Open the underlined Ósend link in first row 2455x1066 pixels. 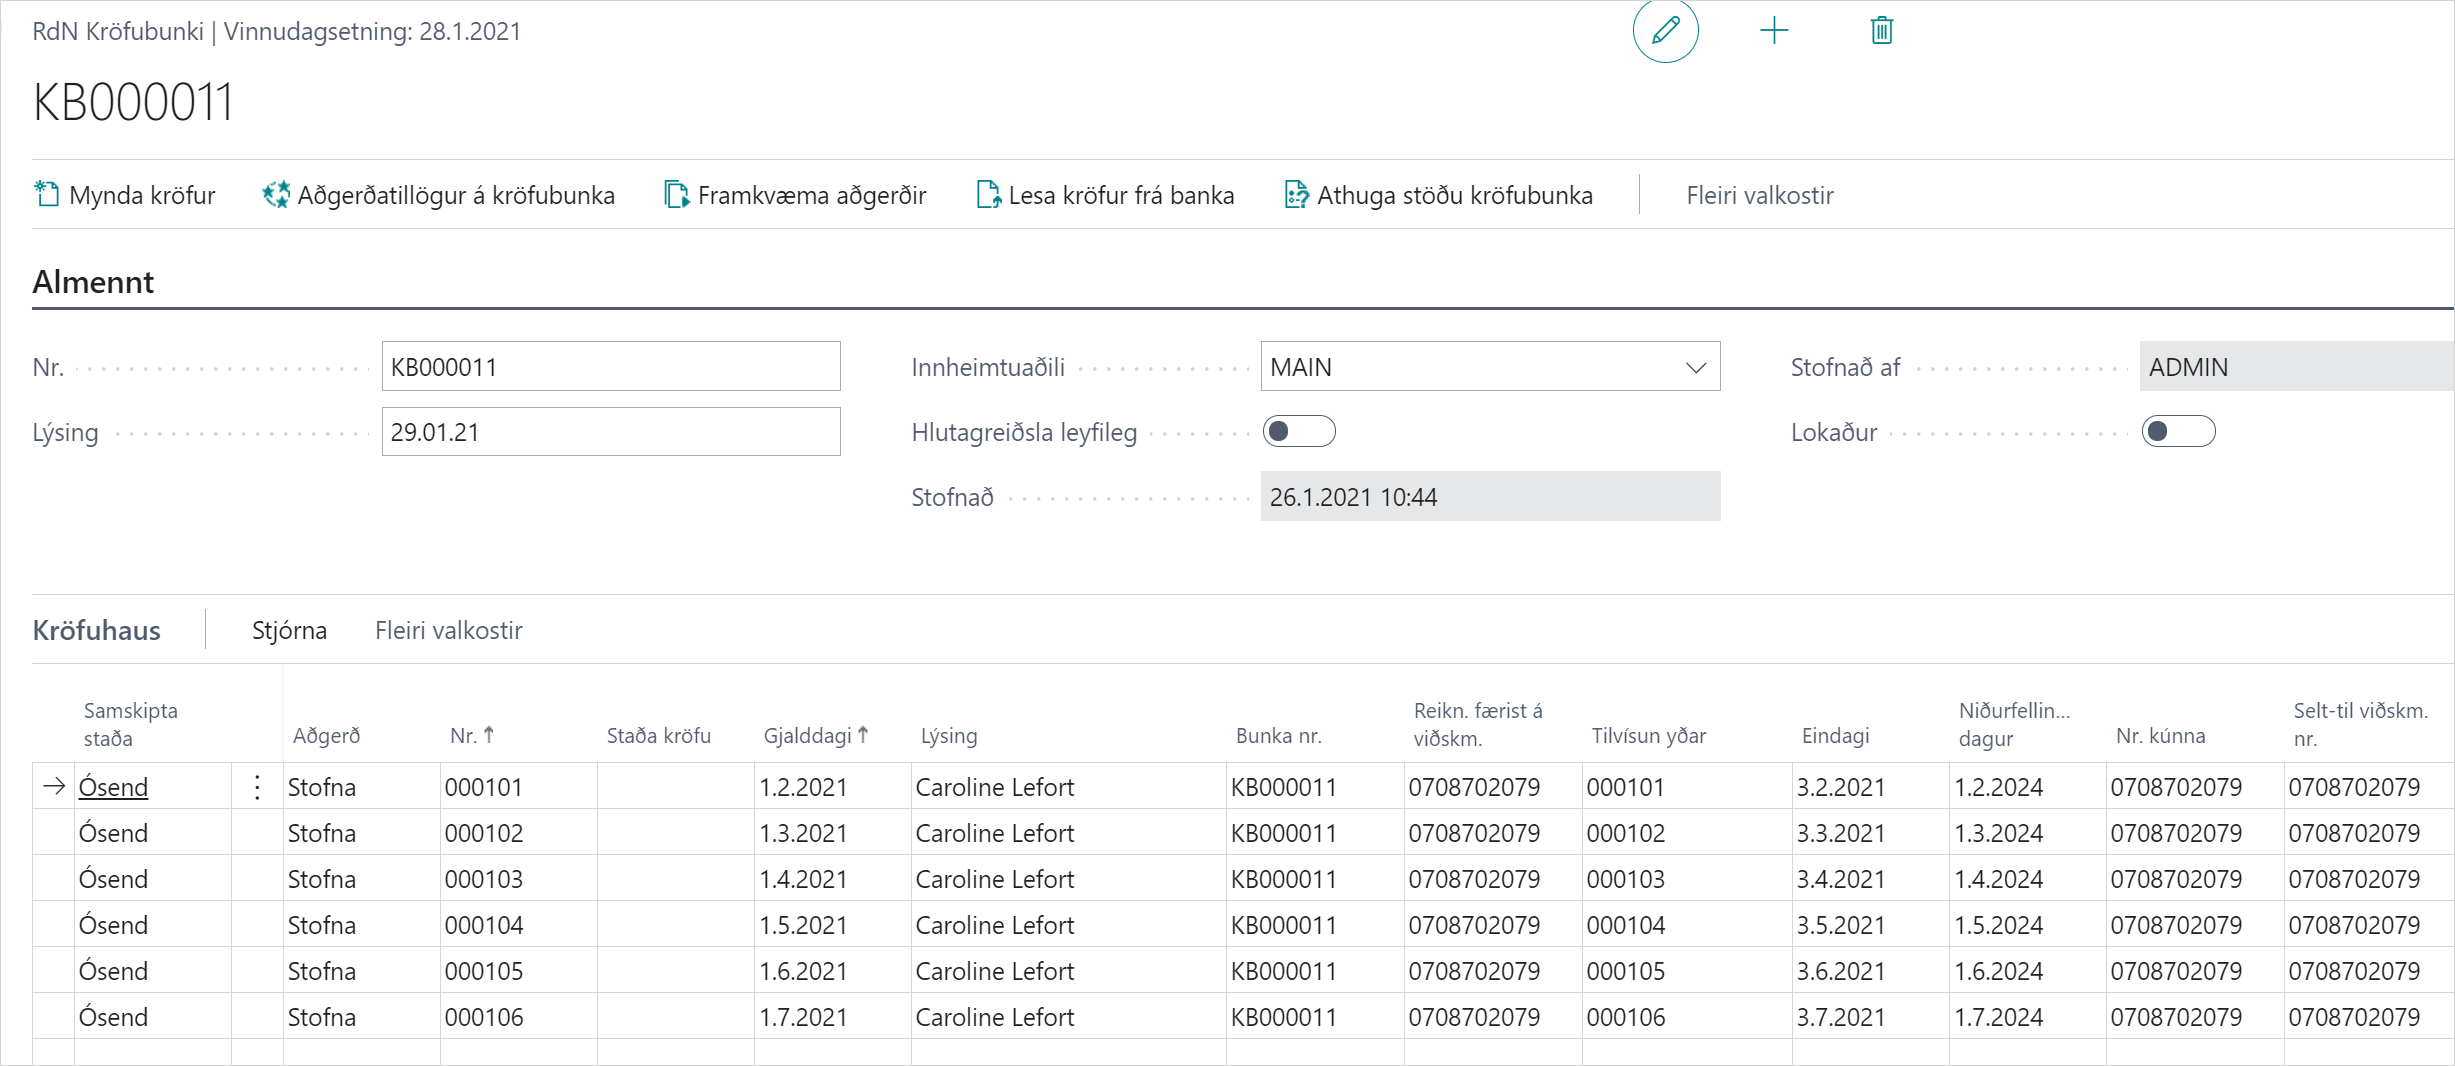point(113,788)
